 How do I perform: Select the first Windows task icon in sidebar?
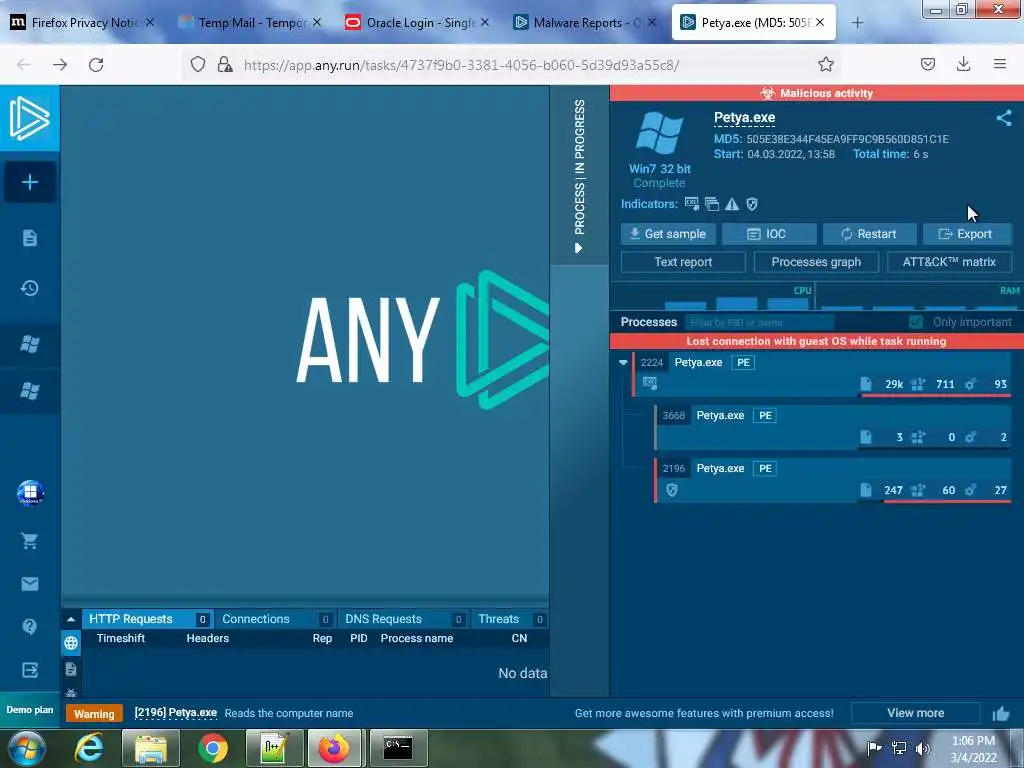(29, 344)
